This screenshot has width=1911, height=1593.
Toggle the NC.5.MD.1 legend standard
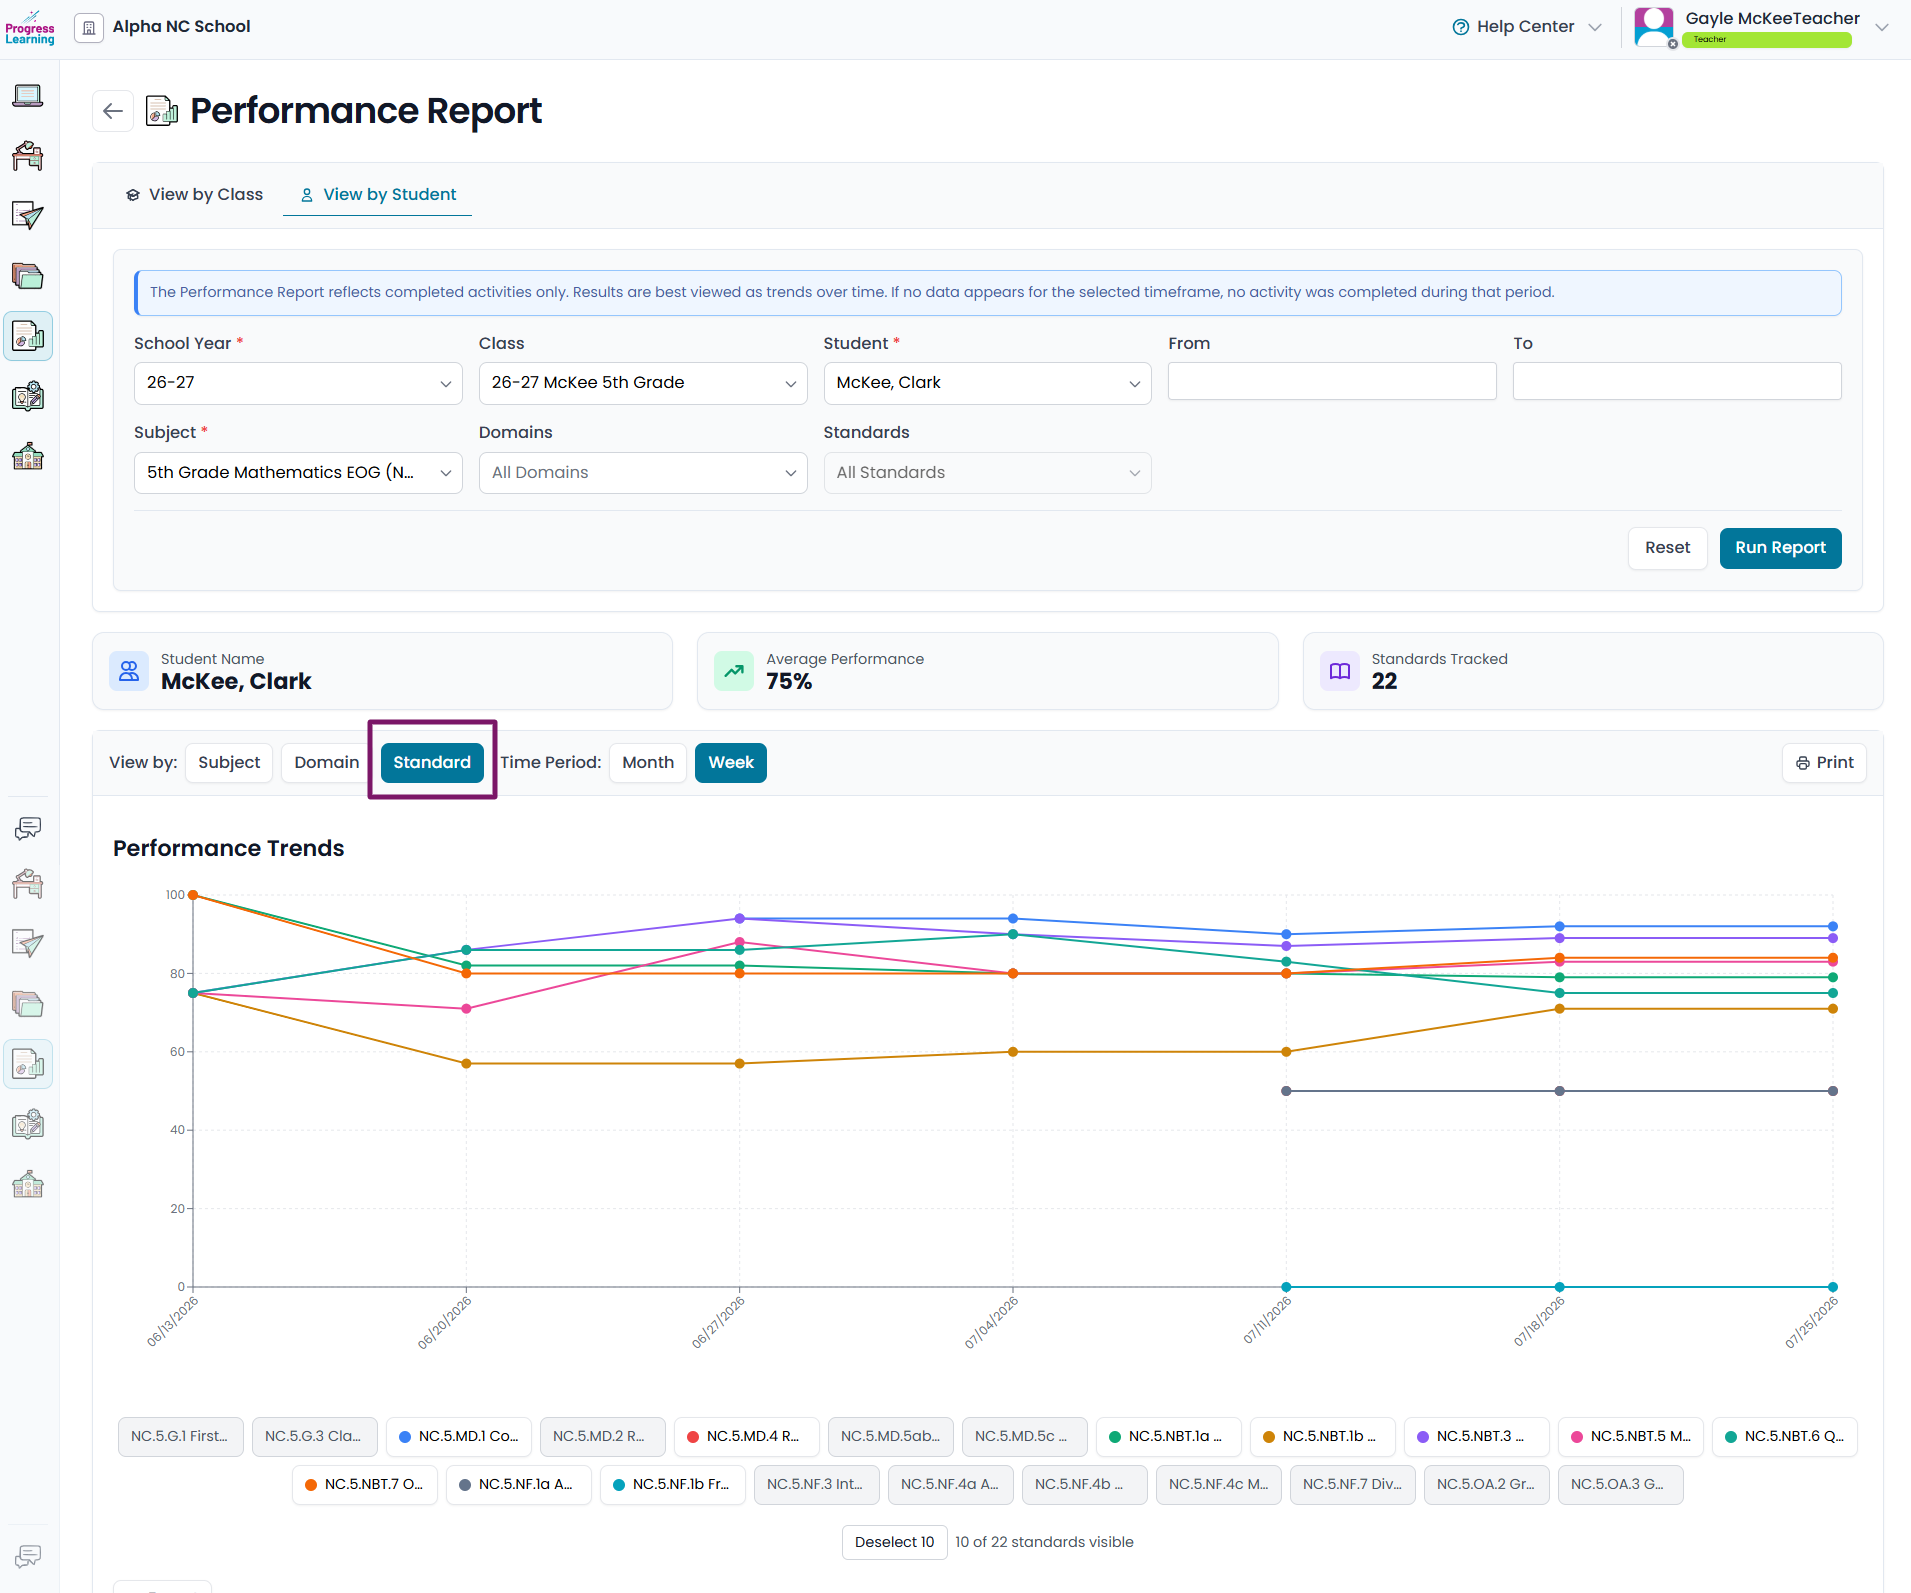pyautogui.click(x=459, y=1436)
